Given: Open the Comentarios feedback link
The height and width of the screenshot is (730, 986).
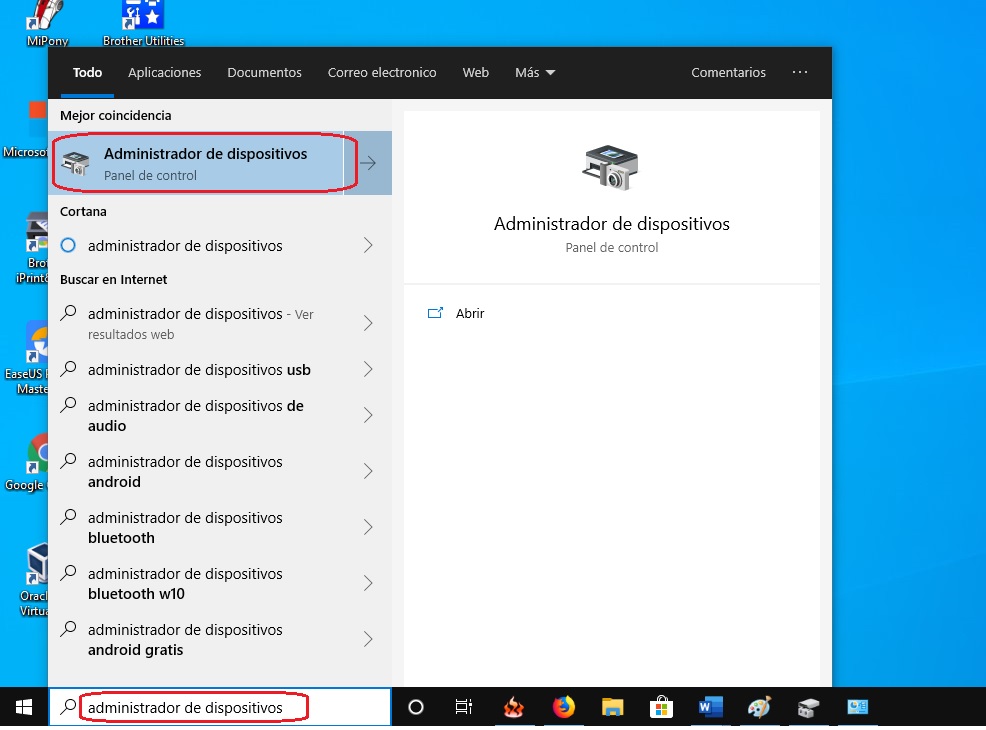Looking at the screenshot, I should (x=728, y=73).
